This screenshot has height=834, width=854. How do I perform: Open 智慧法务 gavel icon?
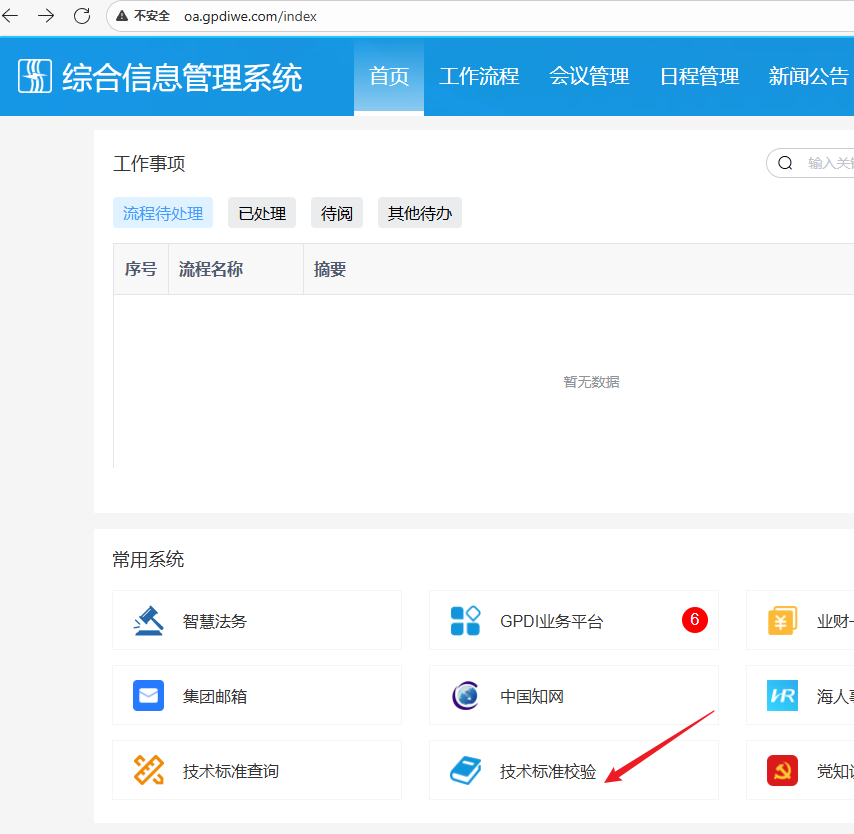point(149,621)
